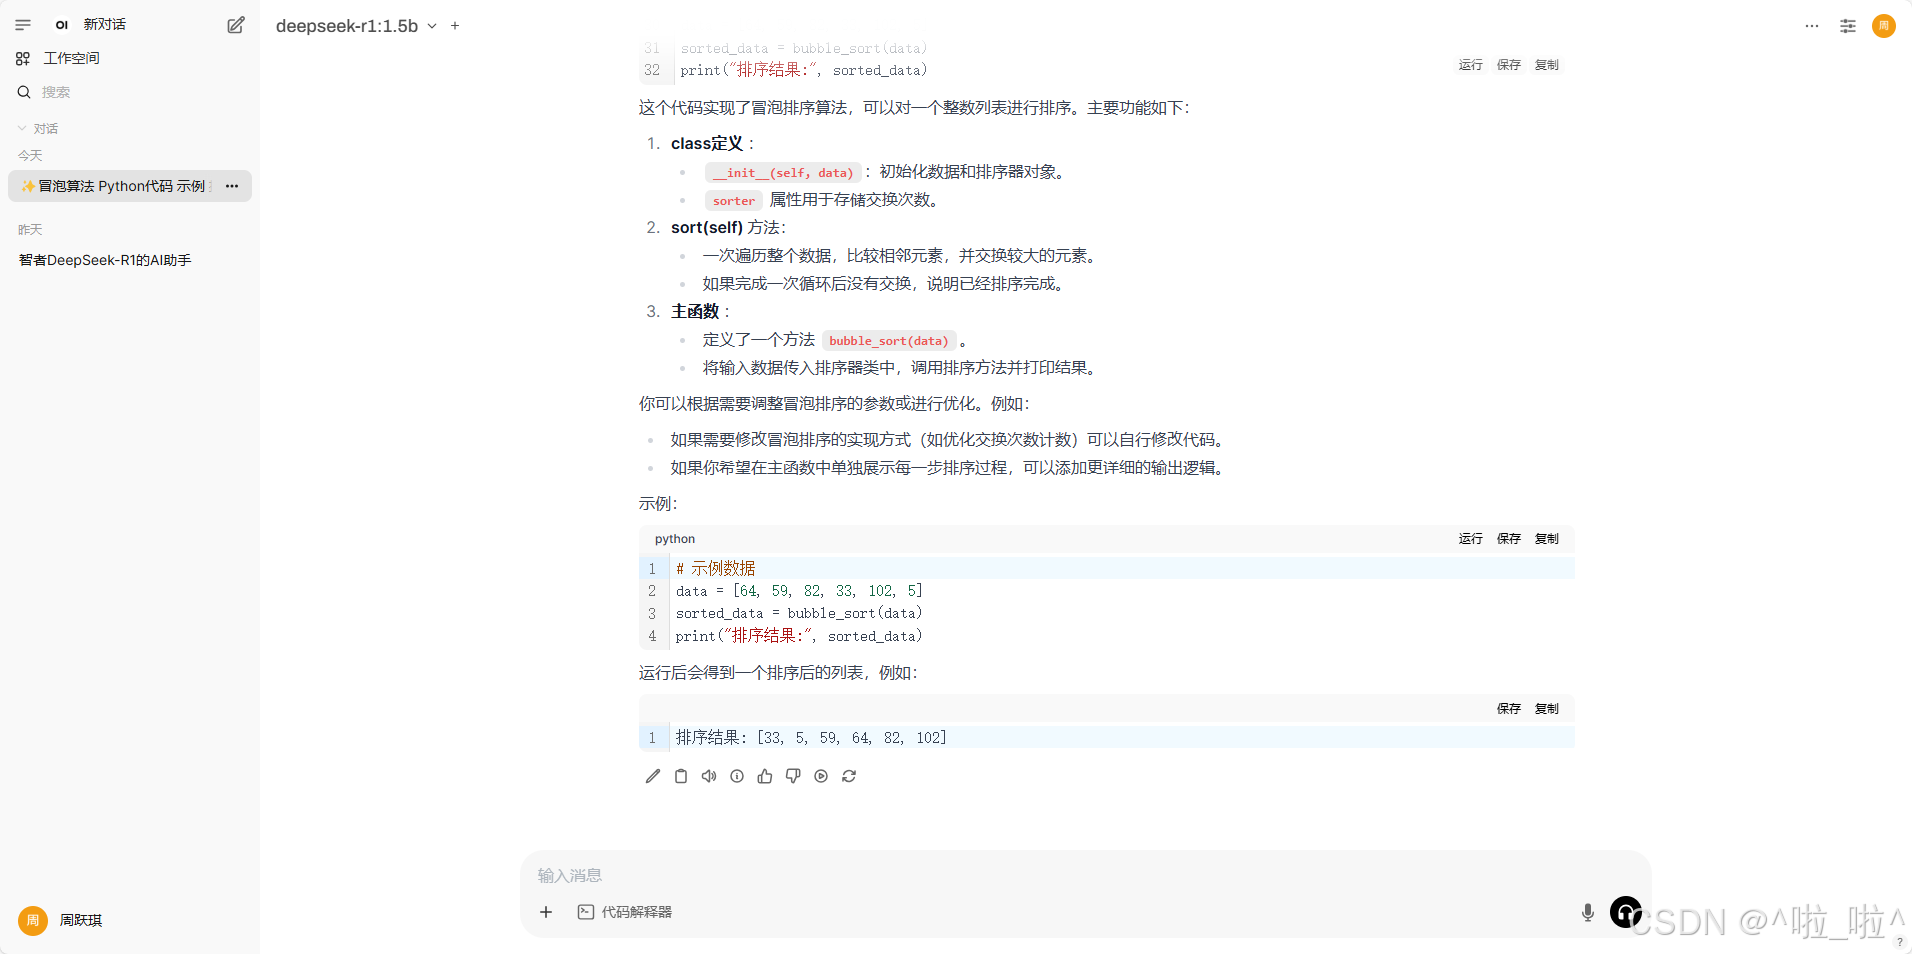Open the user profile avatar menu
This screenshot has height=954, width=1912.
(x=1884, y=26)
